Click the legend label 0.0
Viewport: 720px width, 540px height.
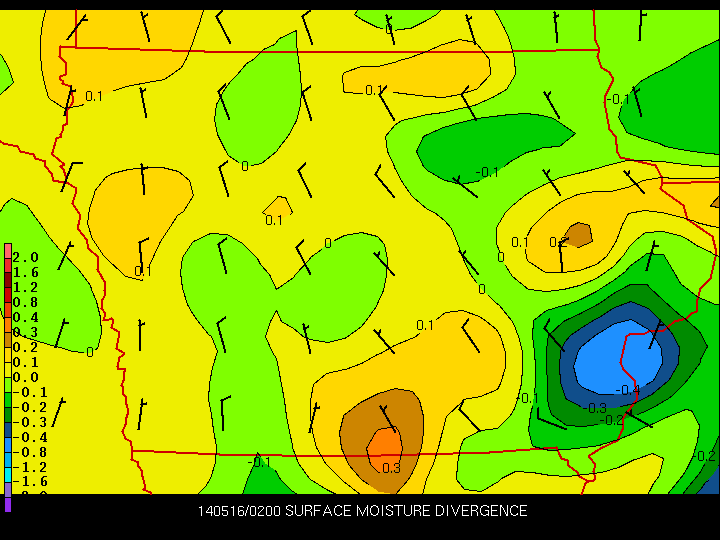click(x=25, y=377)
